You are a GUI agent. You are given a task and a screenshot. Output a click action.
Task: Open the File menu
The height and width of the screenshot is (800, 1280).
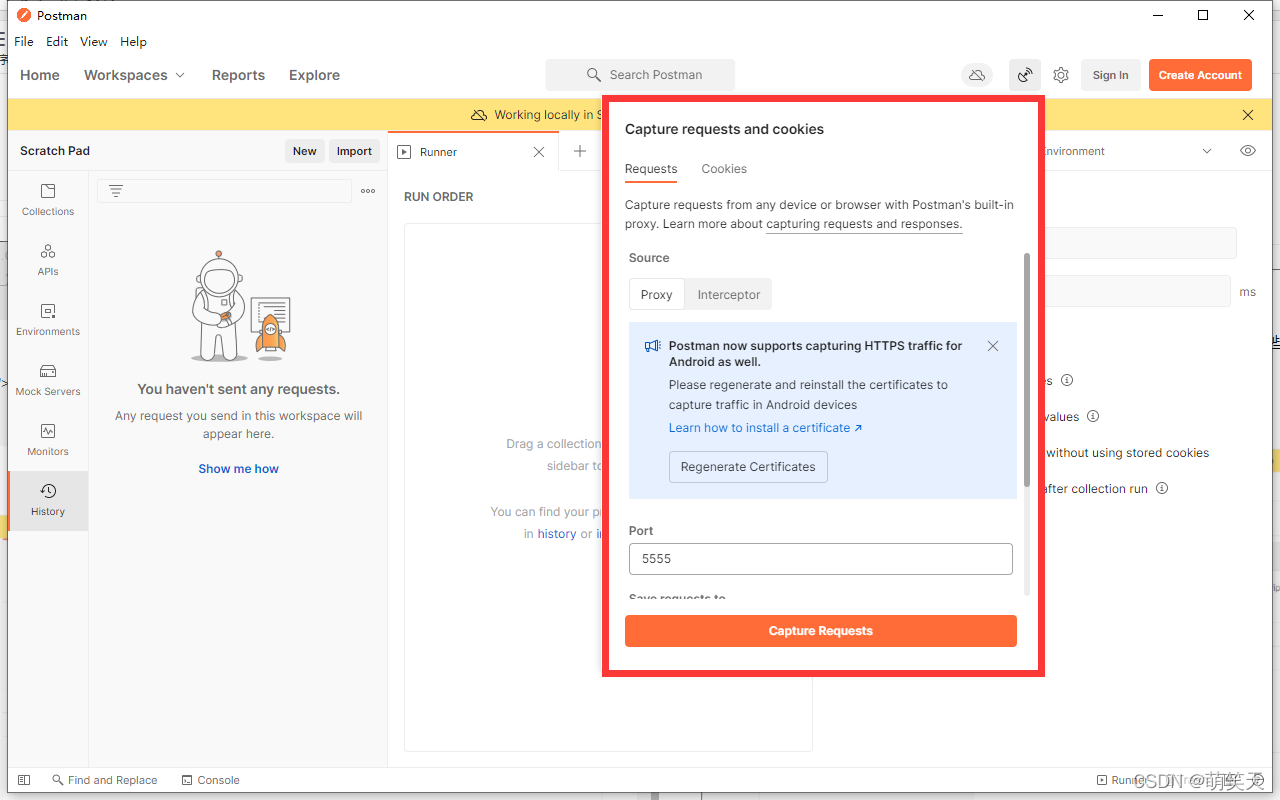[24, 42]
